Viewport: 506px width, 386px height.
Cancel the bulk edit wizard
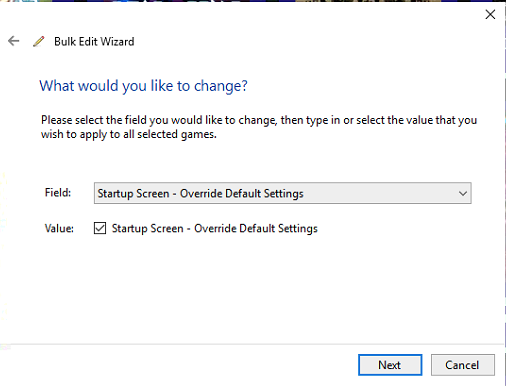pos(463,365)
